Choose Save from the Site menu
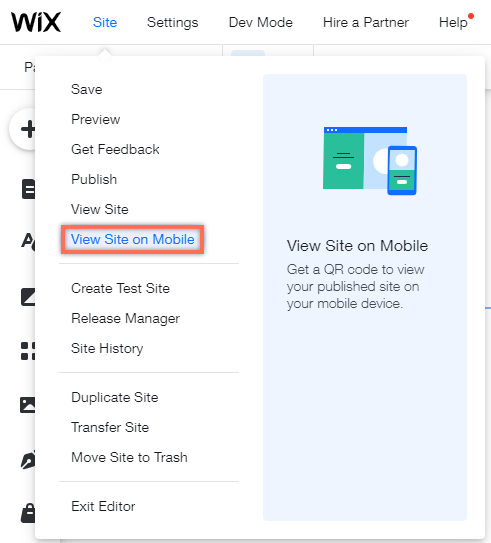Viewport: 491px width, 543px height. 87,89
